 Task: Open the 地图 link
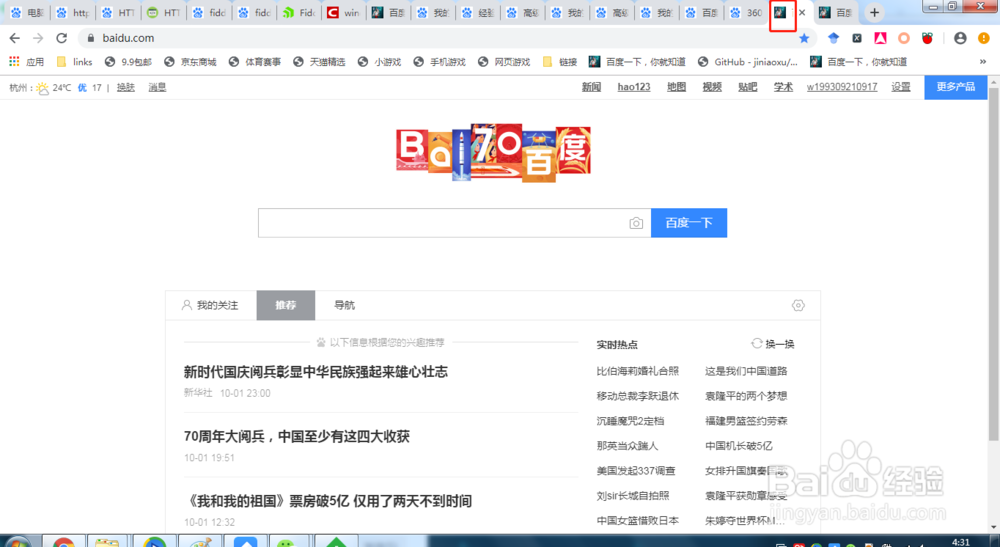click(x=677, y=87)
